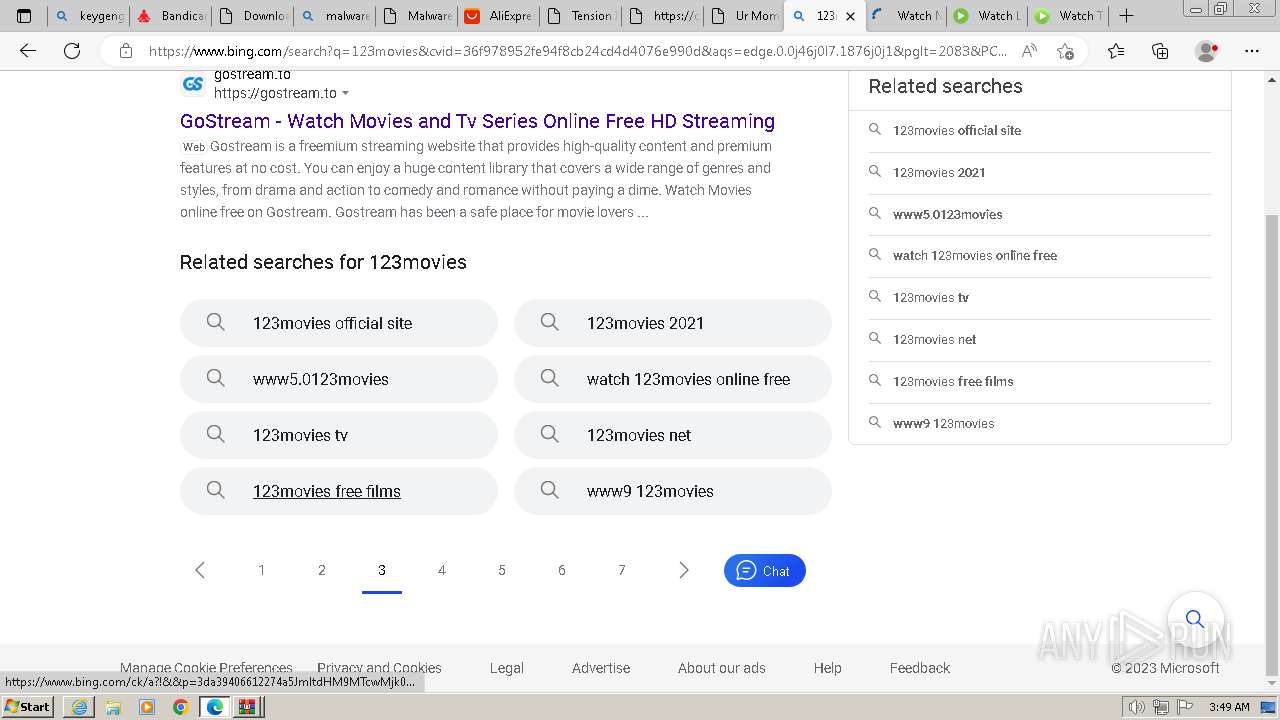Open Help footer link
Image resolution: width=1280 pixels, height=720 pixels.
(x=828, y=668)
